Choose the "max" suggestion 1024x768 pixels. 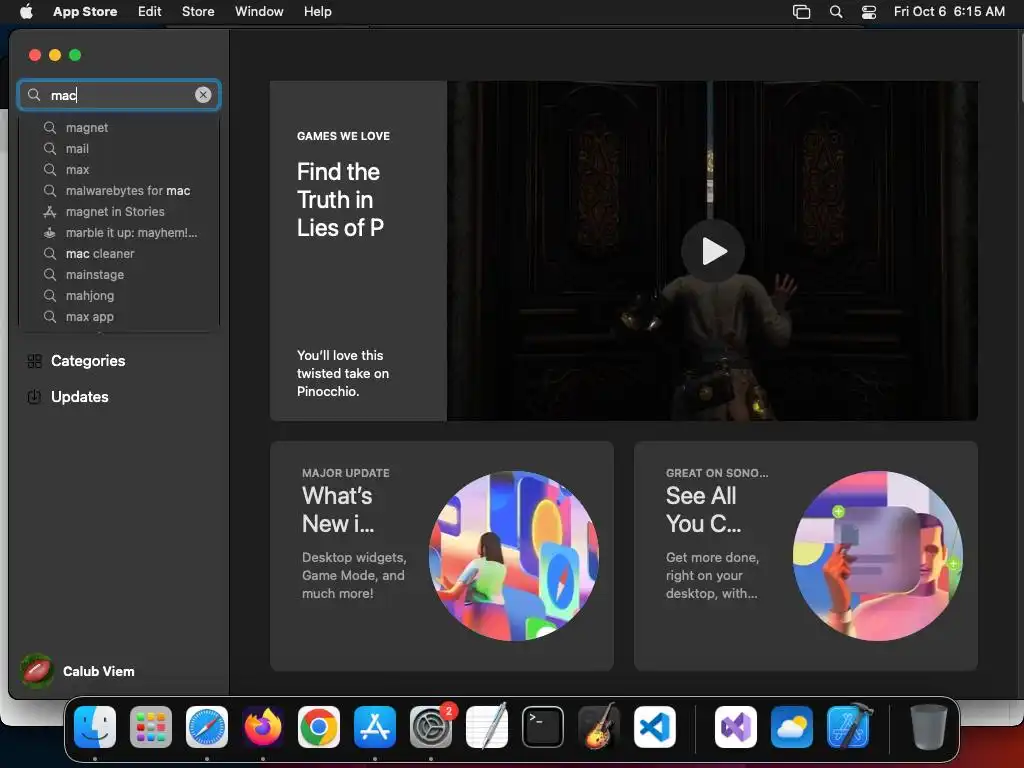(118, 169)
